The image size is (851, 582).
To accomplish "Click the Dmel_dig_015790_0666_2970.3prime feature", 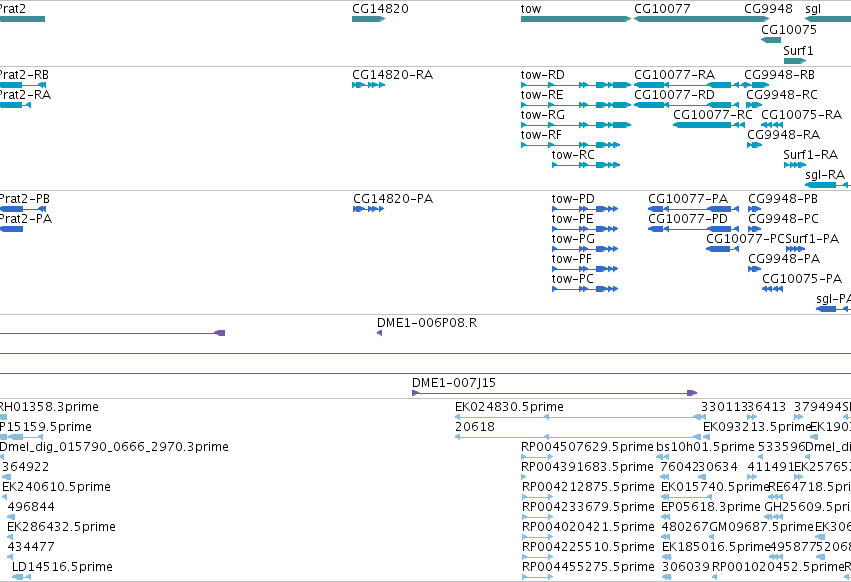I will [2, 457].
